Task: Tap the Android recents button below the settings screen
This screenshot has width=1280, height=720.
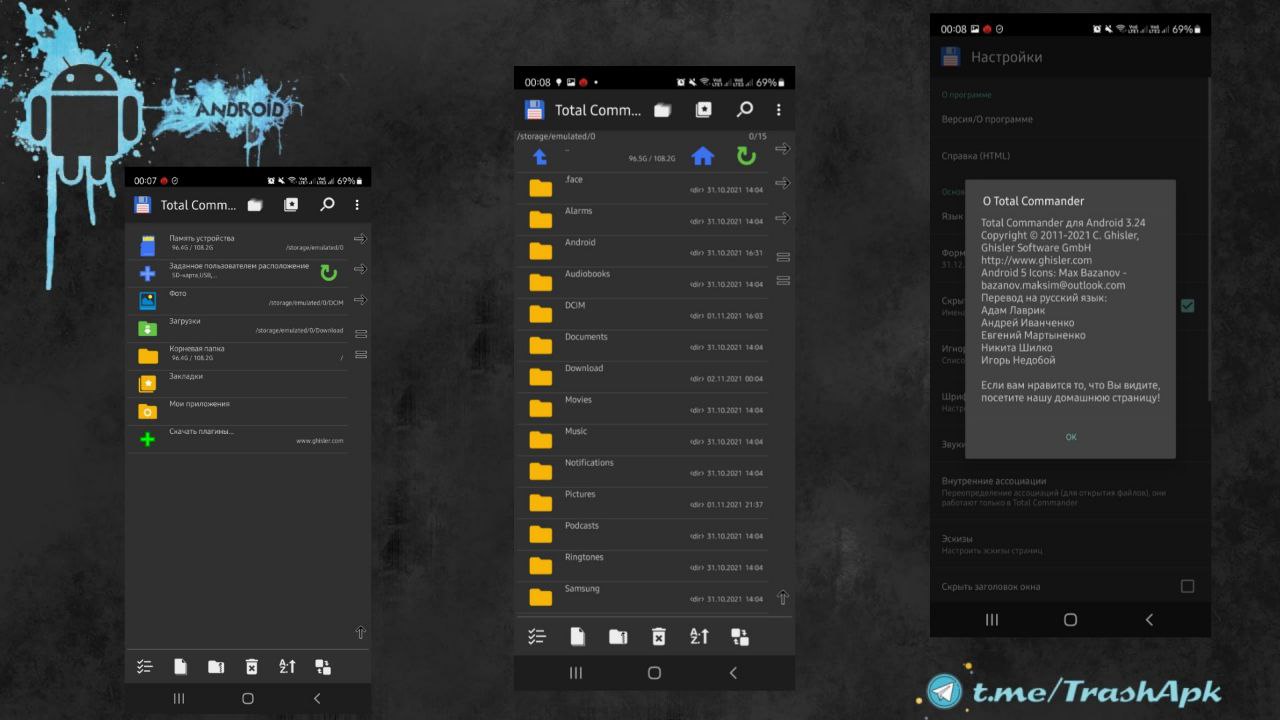Action: [992, 620]
